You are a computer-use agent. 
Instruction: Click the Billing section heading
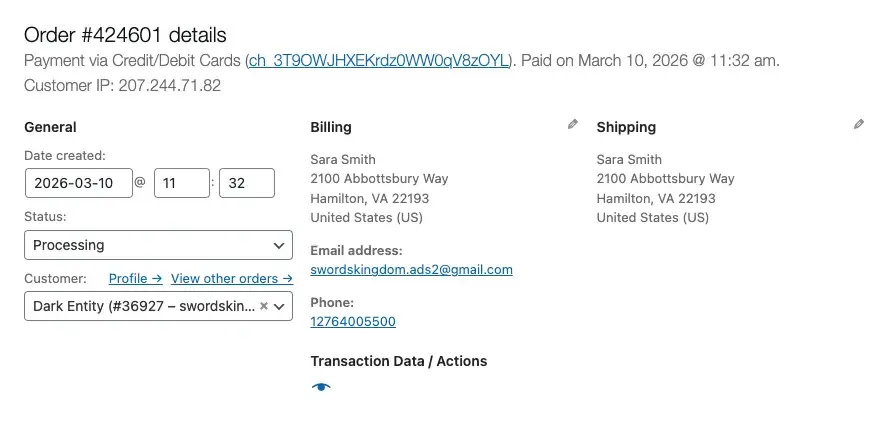[x=331, y=127]
